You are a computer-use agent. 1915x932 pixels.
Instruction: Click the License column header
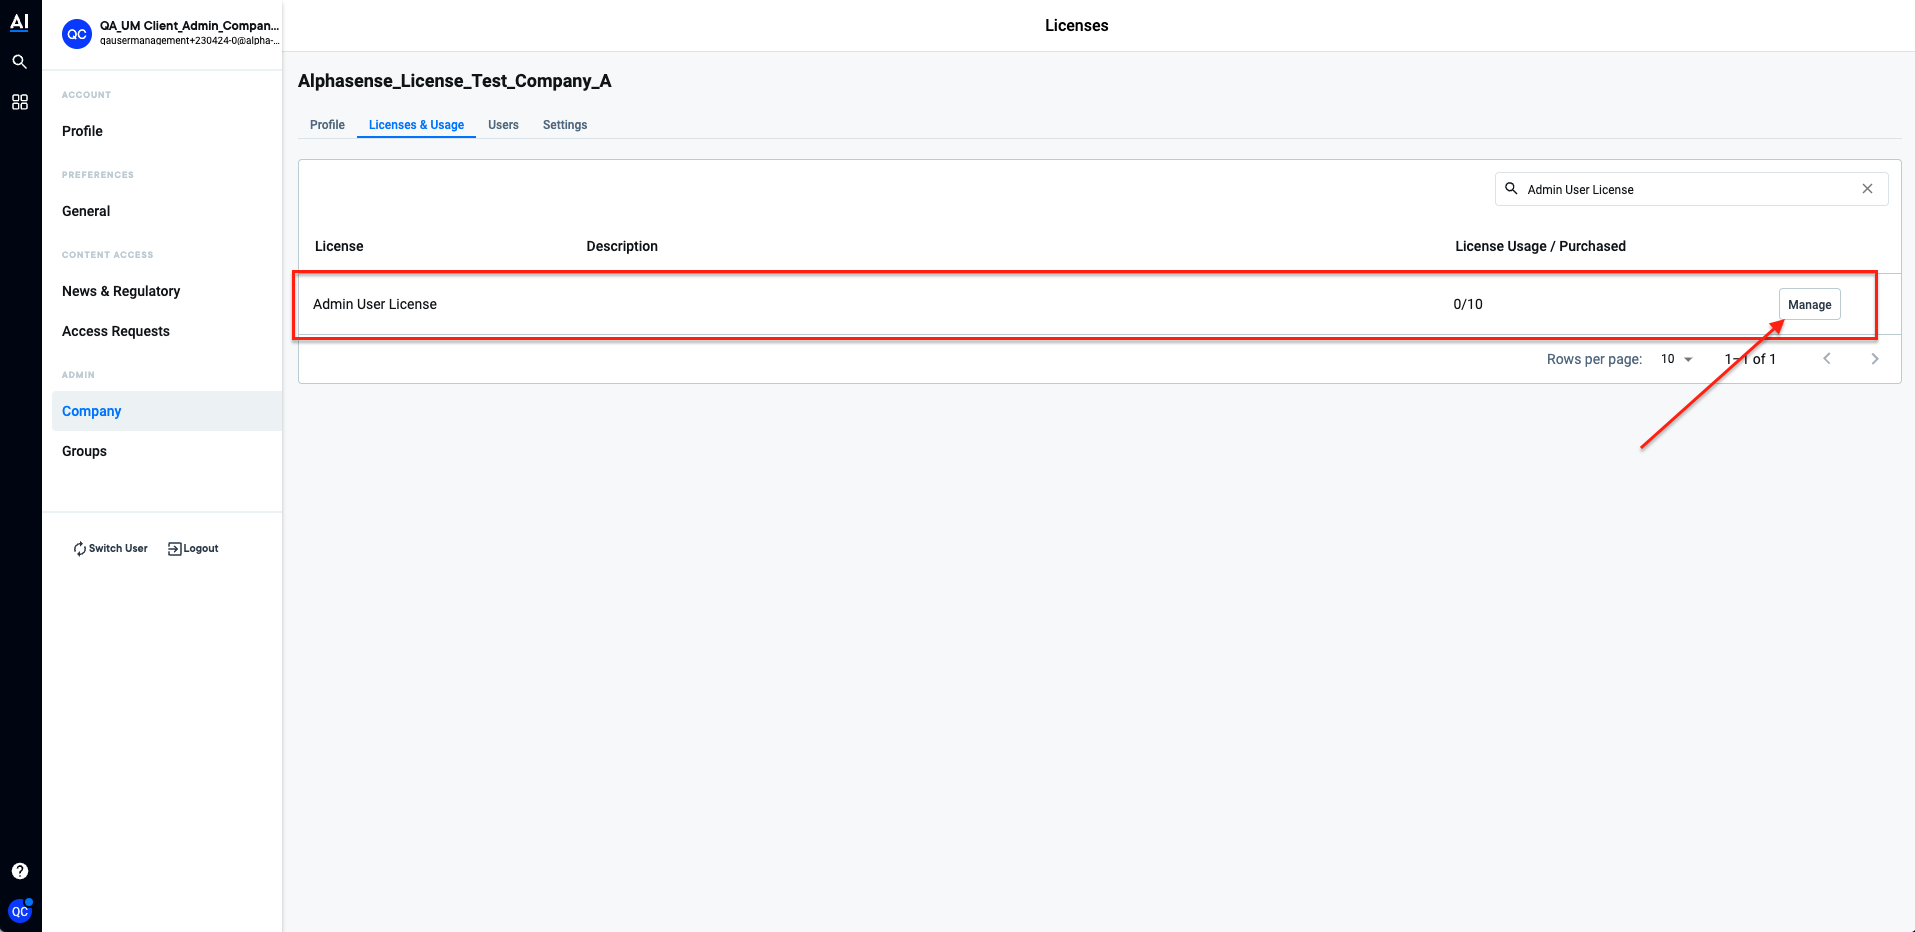click(339, 246)
